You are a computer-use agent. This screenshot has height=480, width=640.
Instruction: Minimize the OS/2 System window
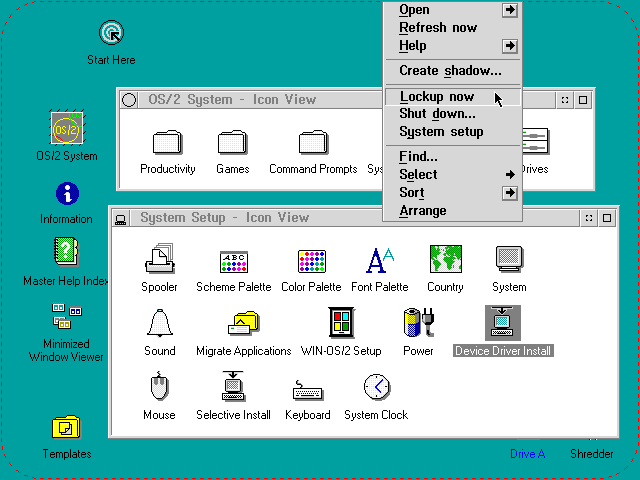tap(565, 100)
